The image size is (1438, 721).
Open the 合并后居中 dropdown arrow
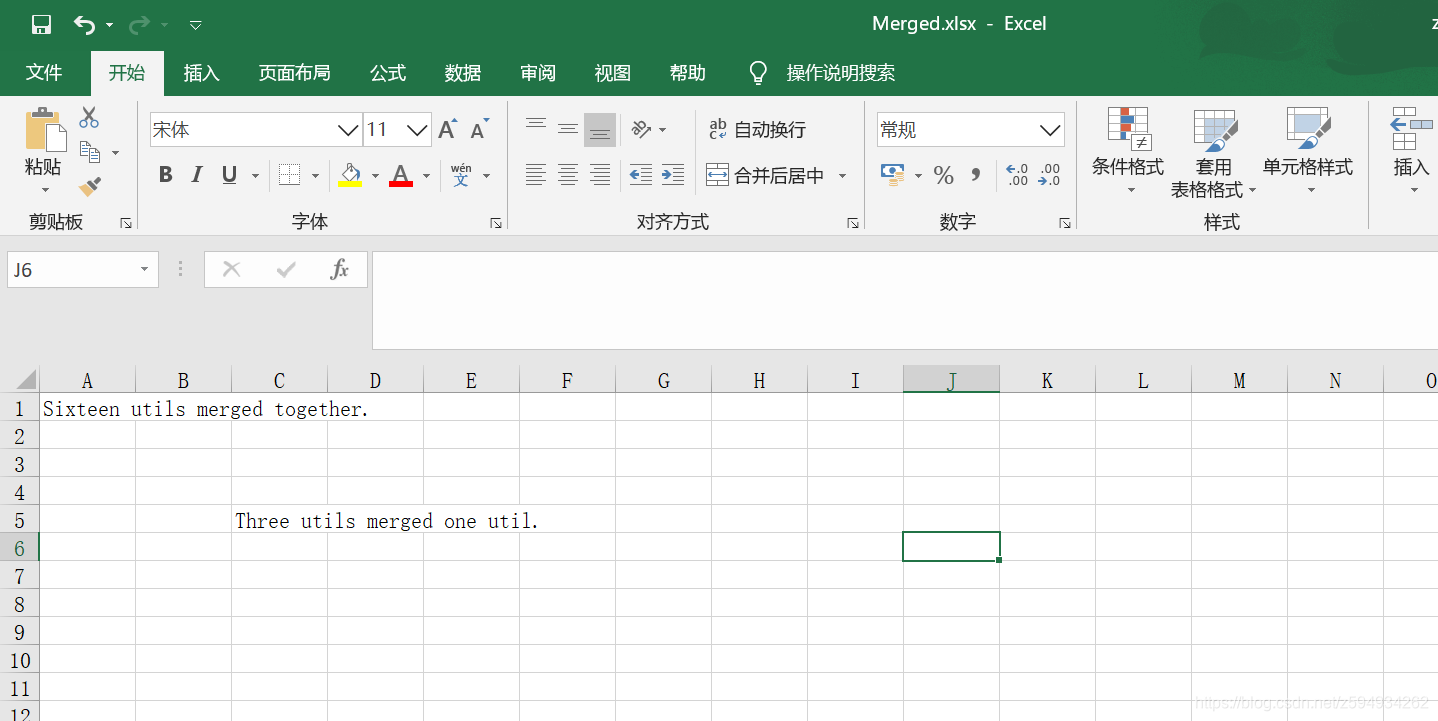pyautogui.click(x=842, y=176)
